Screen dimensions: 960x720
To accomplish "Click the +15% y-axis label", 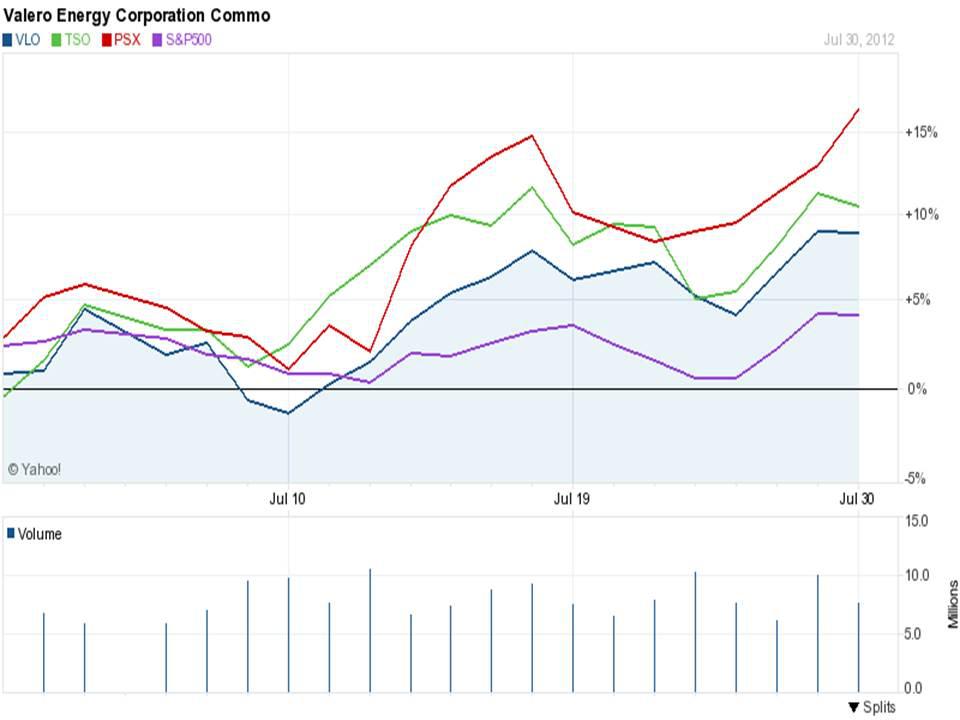I will click(x=921, y=132).
